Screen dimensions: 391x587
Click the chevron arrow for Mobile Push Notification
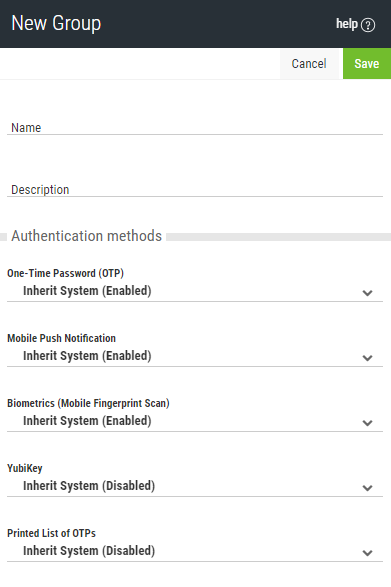point(367,358)
